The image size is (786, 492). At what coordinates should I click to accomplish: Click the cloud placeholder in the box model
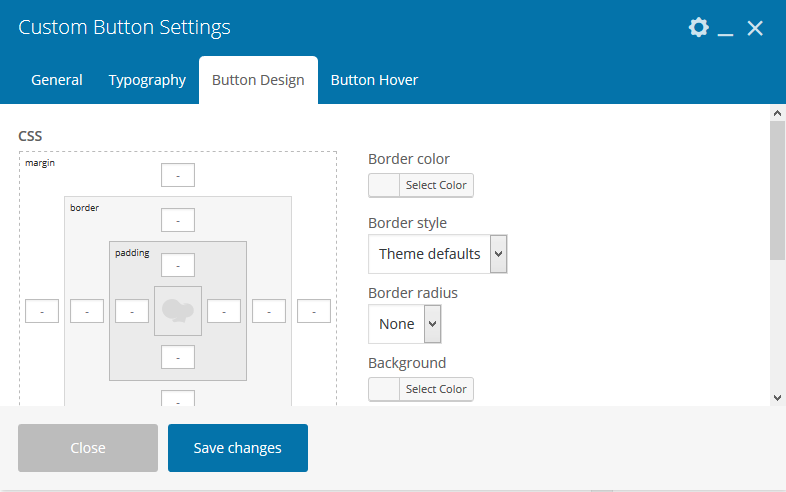coord(178,310)
